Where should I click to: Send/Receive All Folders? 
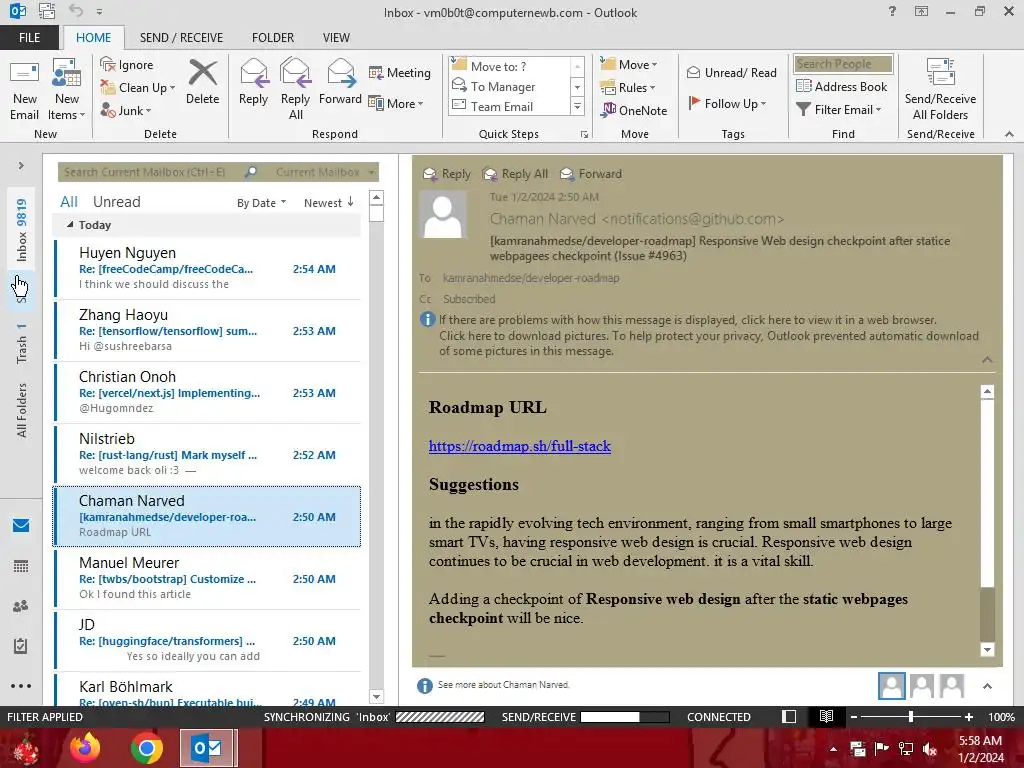pos(940,90)
